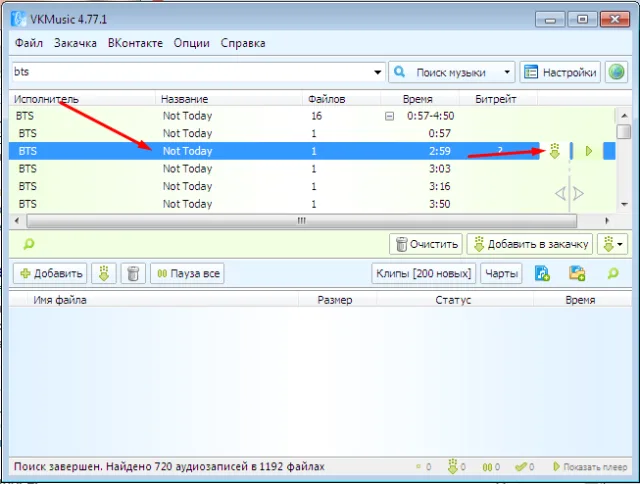Sort by Название column header

[x=229, y=99]
